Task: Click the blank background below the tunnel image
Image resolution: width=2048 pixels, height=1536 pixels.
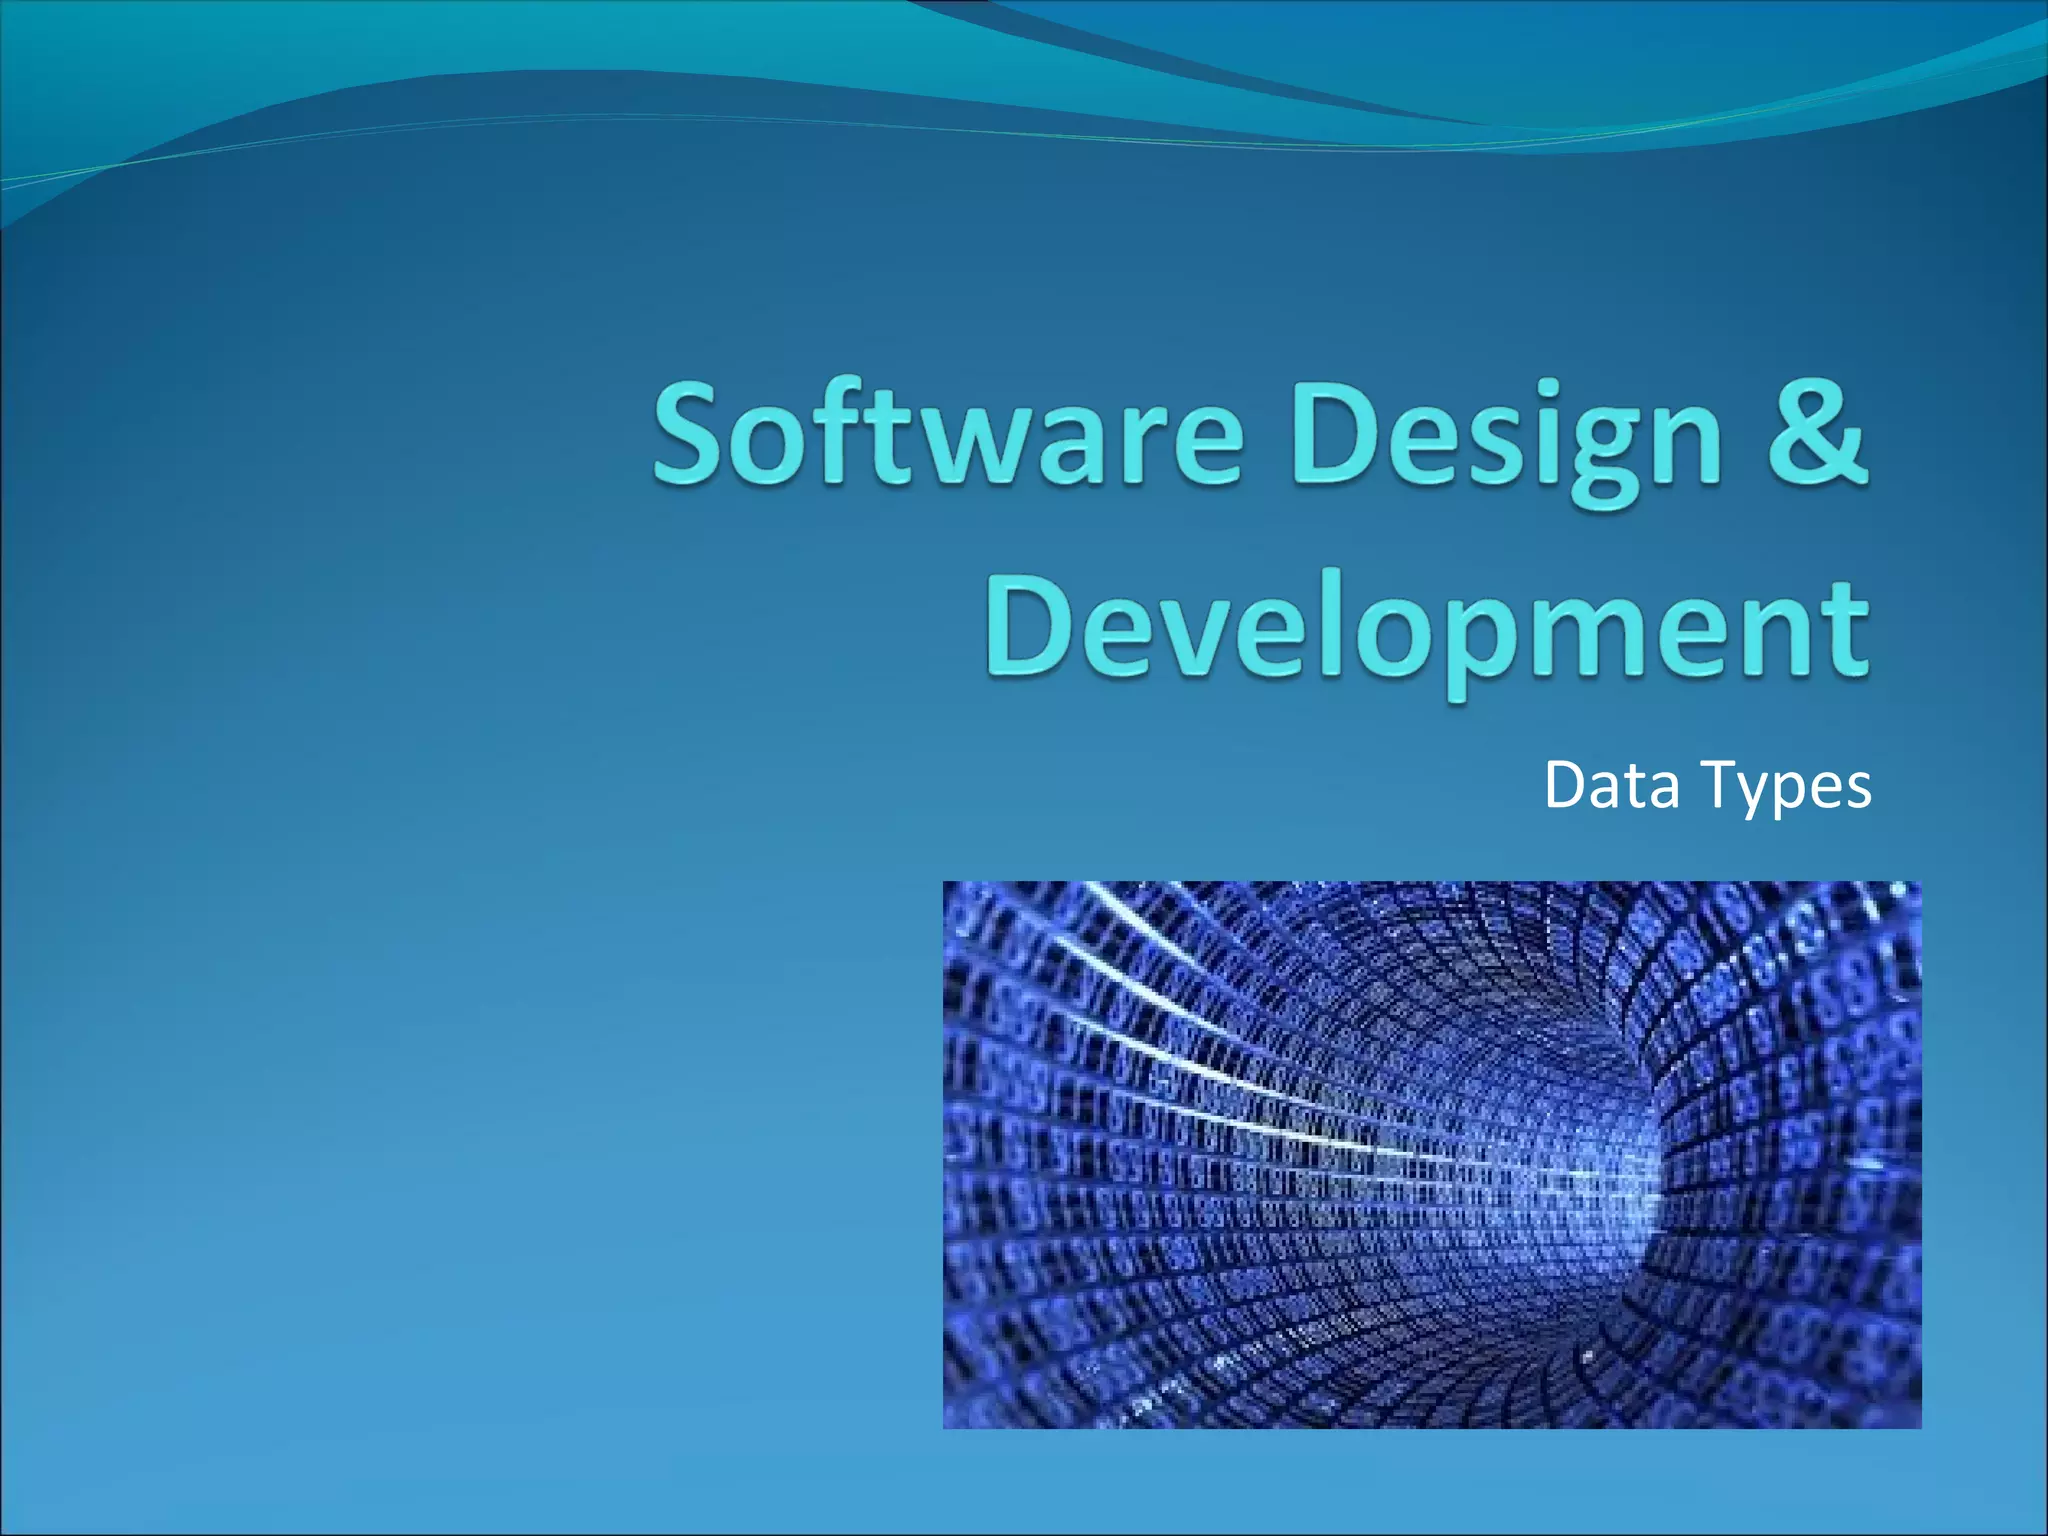Action: coord(1430,1480)
